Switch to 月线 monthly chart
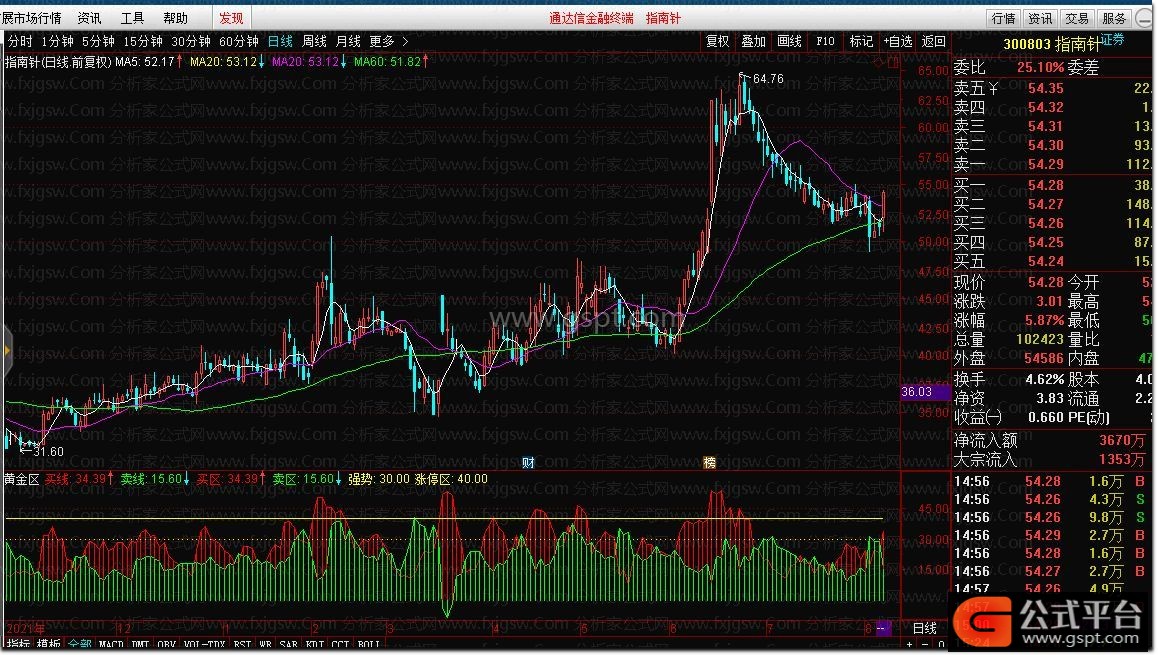The width and height of the screenshot is (1158, 655). point(348,41)
